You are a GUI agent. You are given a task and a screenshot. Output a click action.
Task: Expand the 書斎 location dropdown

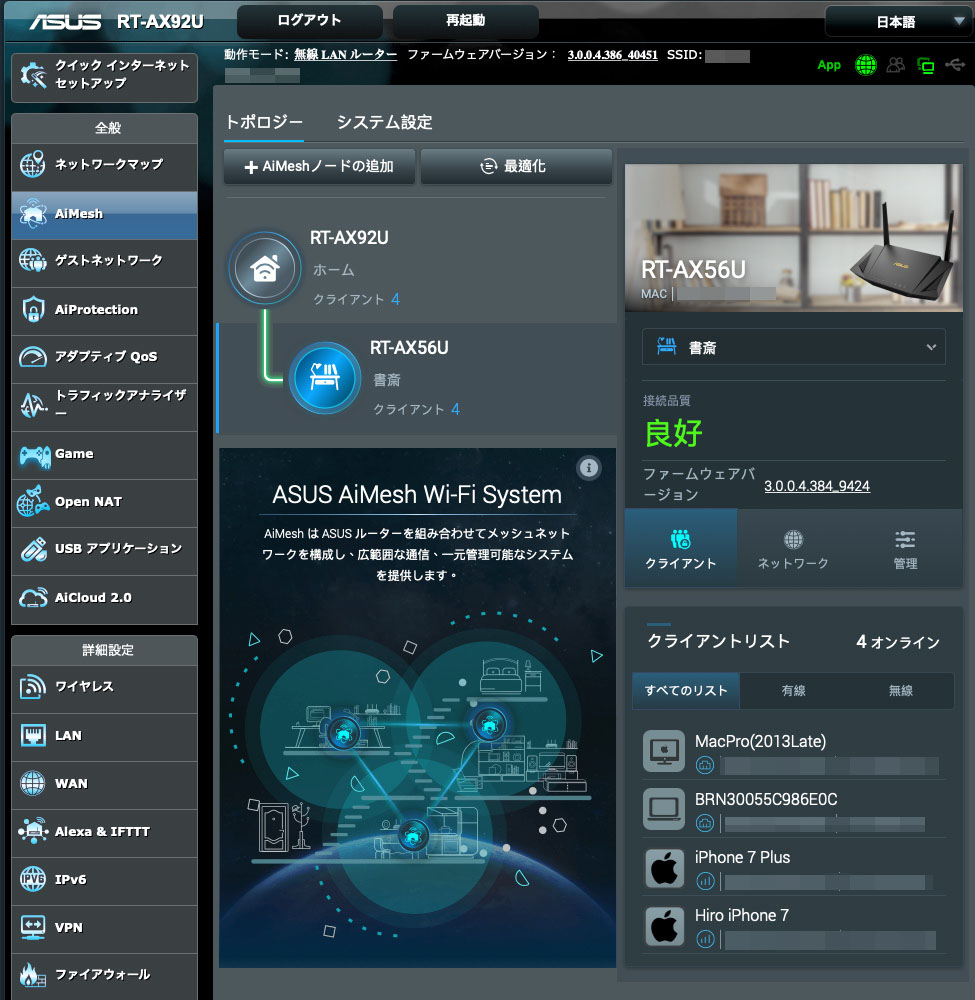click(793, 347)
